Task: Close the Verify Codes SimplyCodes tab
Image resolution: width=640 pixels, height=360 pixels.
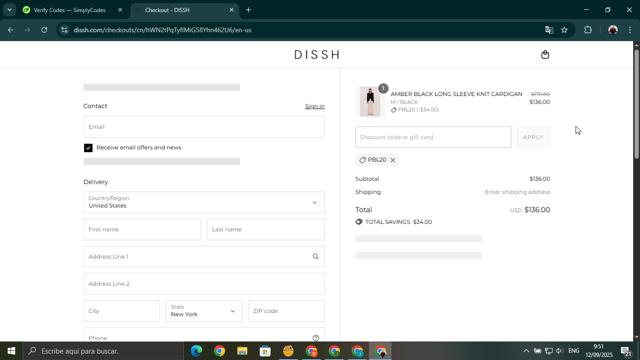Action: [x=120, y=10]
